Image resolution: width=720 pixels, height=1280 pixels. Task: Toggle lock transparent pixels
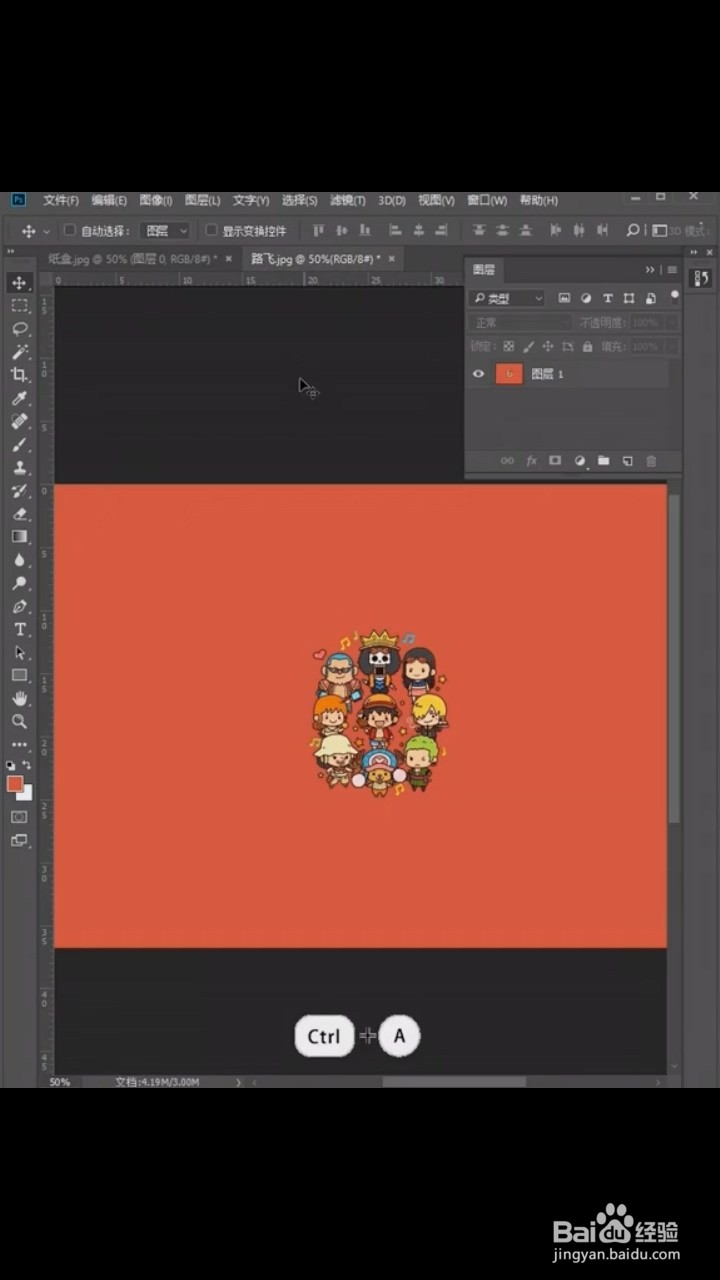tap(508, 347)
